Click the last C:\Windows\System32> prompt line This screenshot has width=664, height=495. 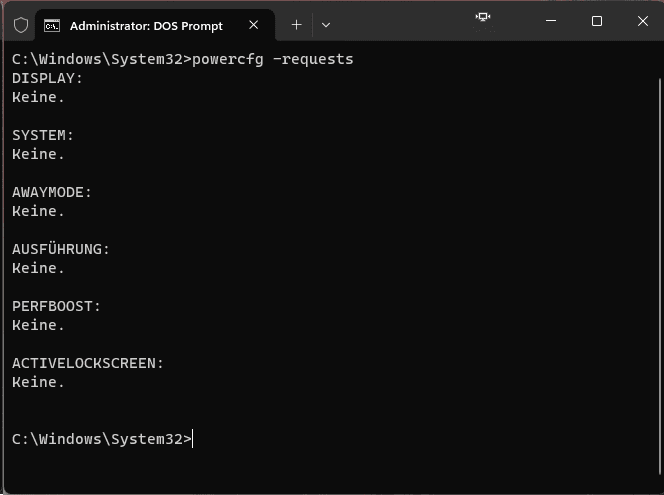point(102,439)
